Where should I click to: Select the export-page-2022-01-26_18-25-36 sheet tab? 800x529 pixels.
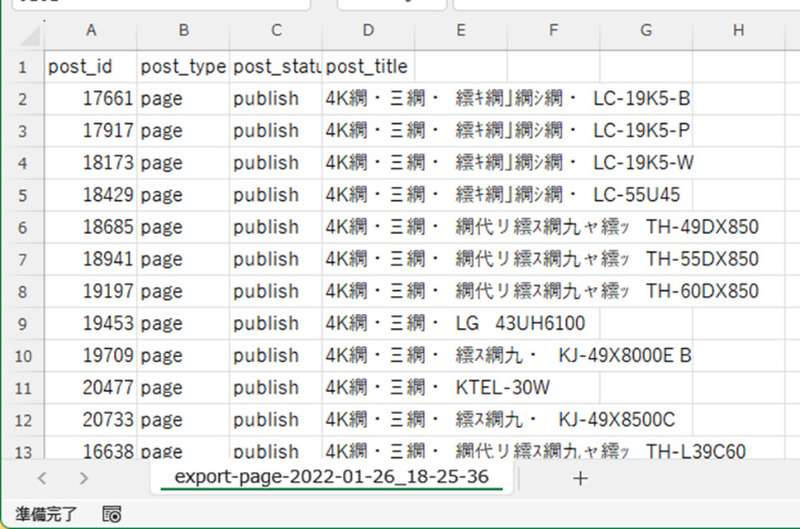click(332, 477)
